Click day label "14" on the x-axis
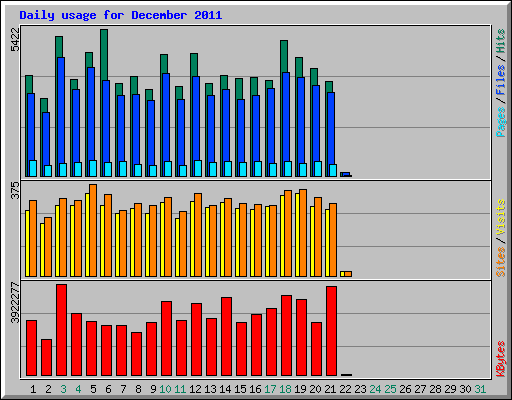 click(225, 389)
